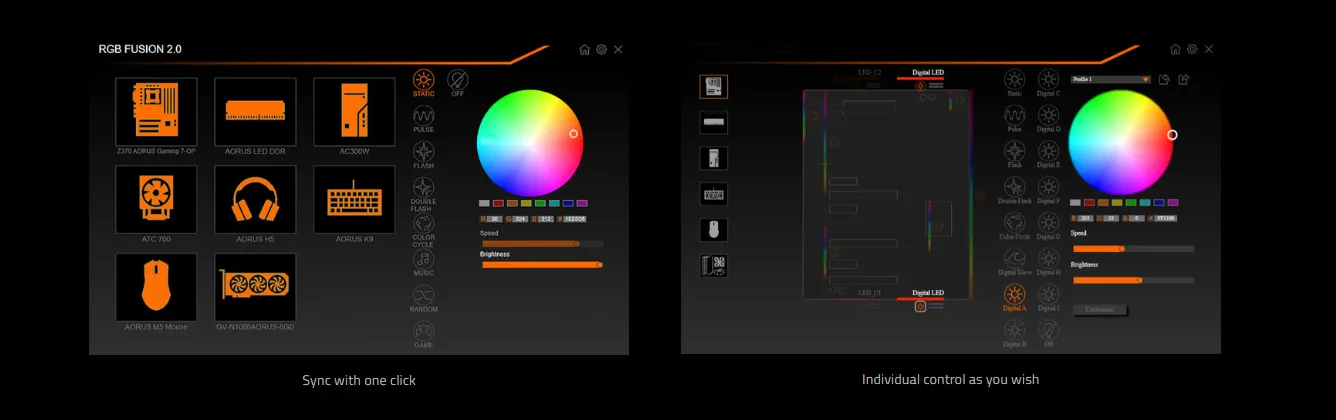Switch to LED_C1 tab
The width and height of the screenshot is (1336, 420).
[x=870, y=293]
